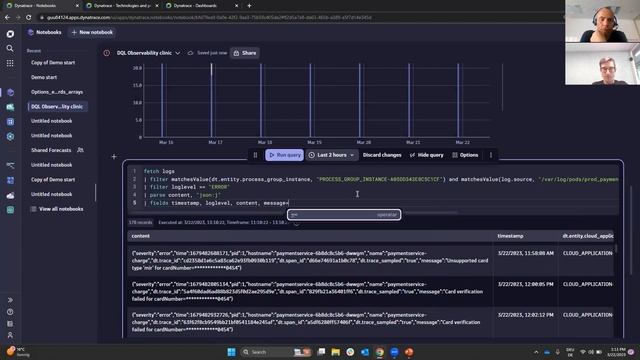
Task: Click the Mar 17 bar in chart
Action: 211,100
